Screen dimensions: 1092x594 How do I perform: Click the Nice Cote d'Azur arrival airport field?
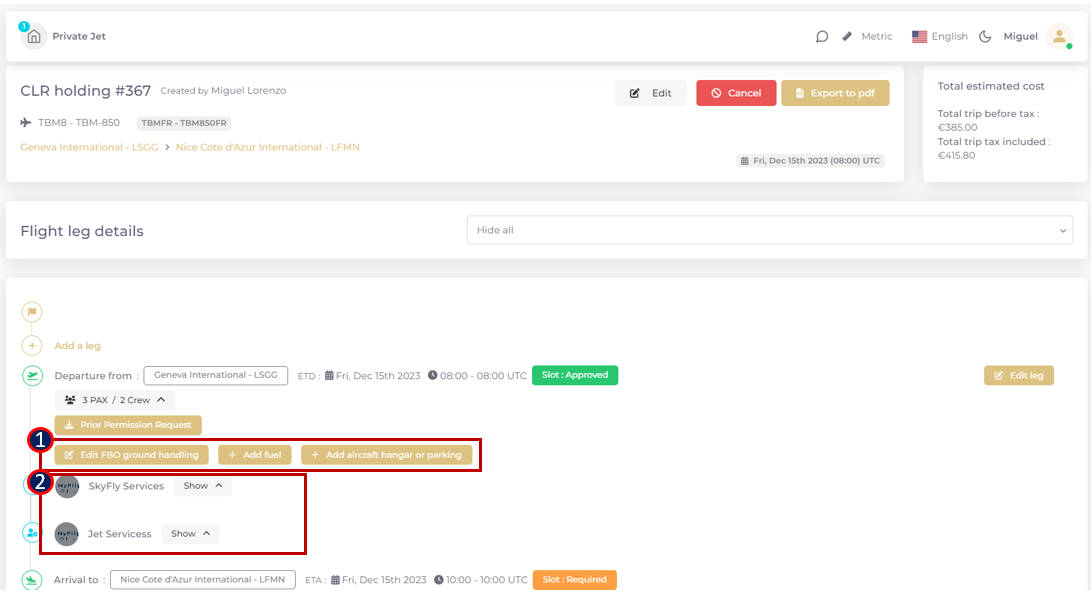point(202,580)
